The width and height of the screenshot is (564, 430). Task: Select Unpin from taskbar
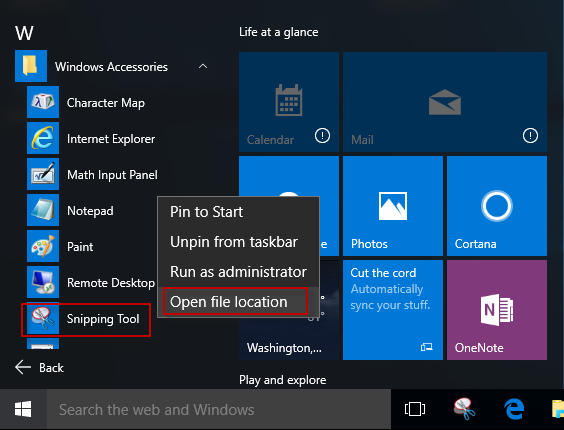238,242
